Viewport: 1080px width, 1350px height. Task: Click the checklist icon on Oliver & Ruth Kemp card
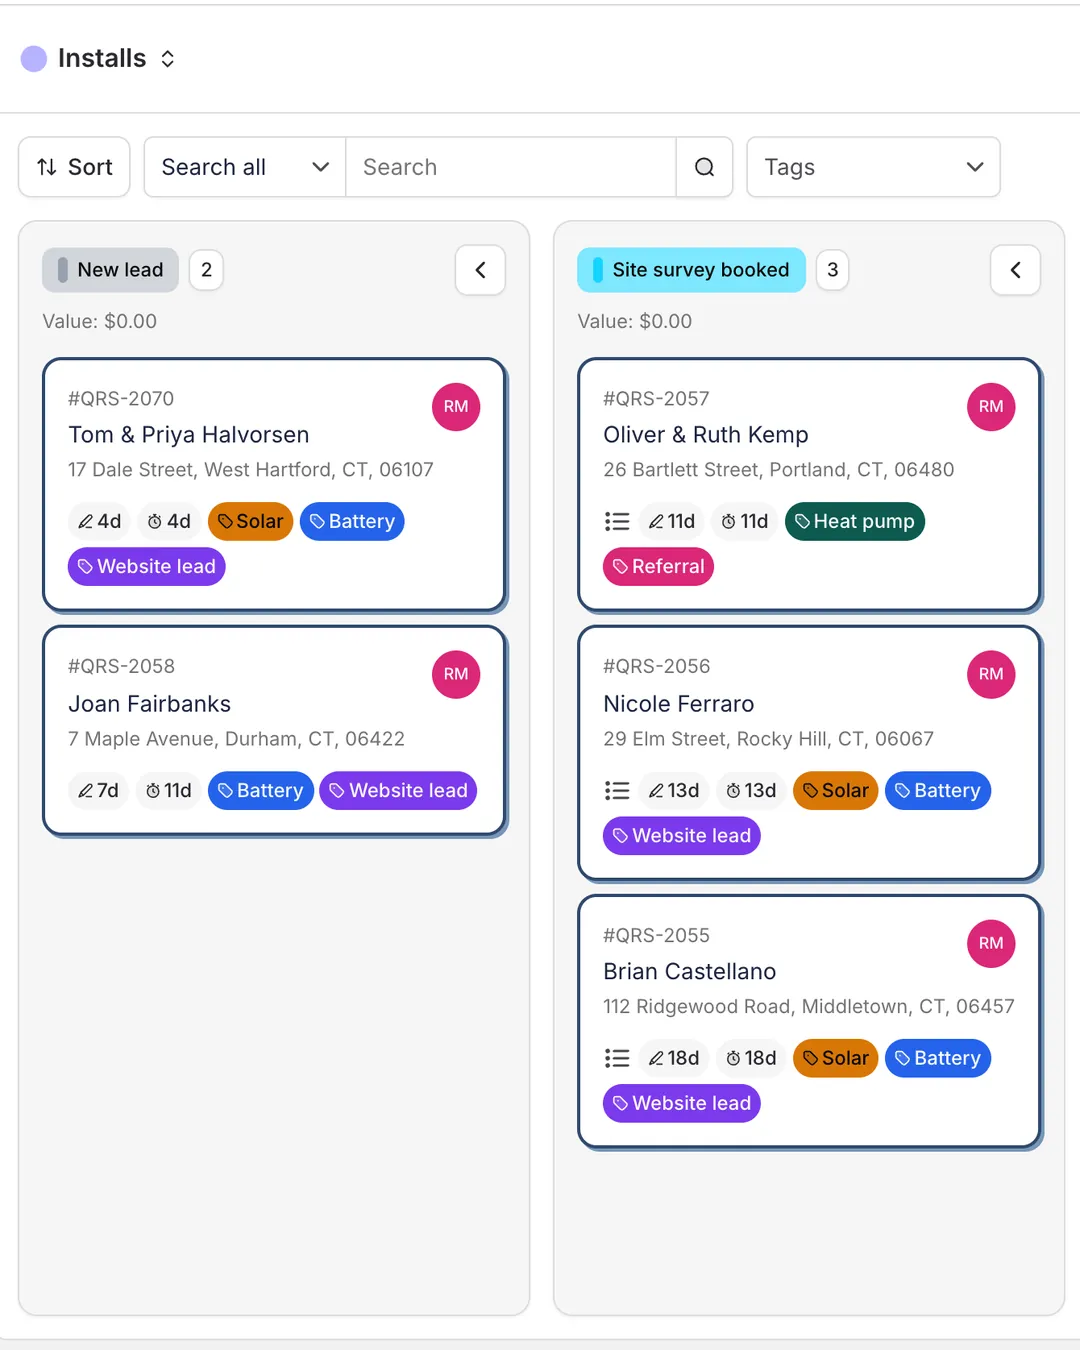pos(617,521)
